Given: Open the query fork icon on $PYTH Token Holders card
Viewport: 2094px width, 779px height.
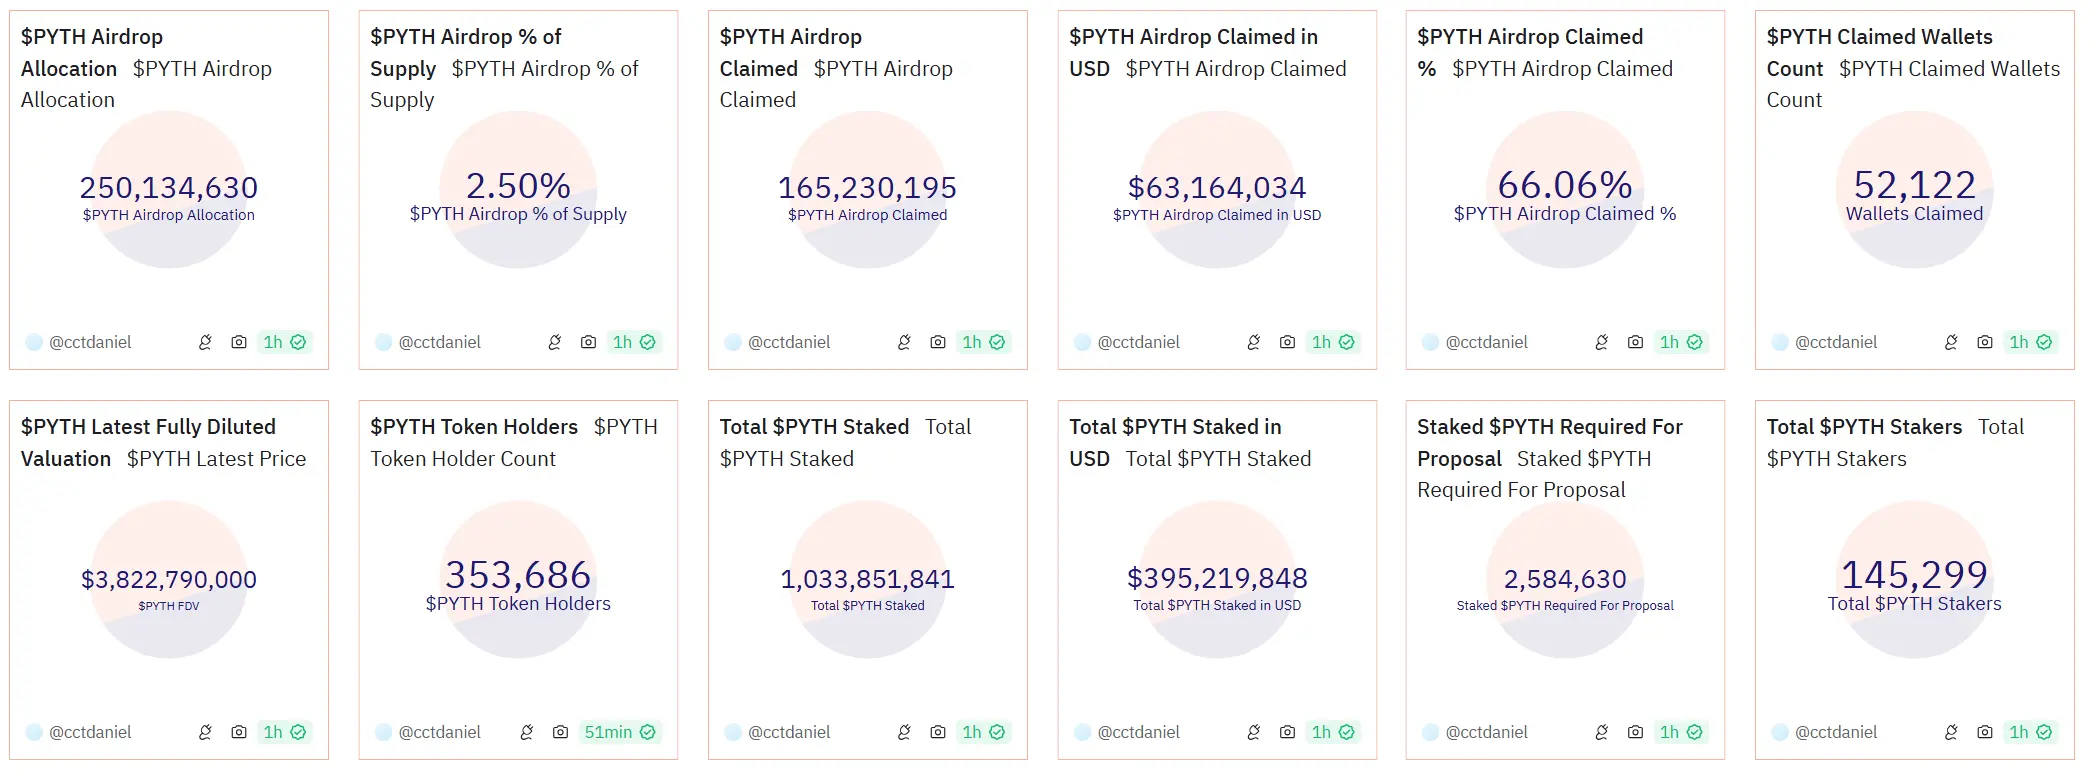Looking at the screenshot, I should point(527,732).
